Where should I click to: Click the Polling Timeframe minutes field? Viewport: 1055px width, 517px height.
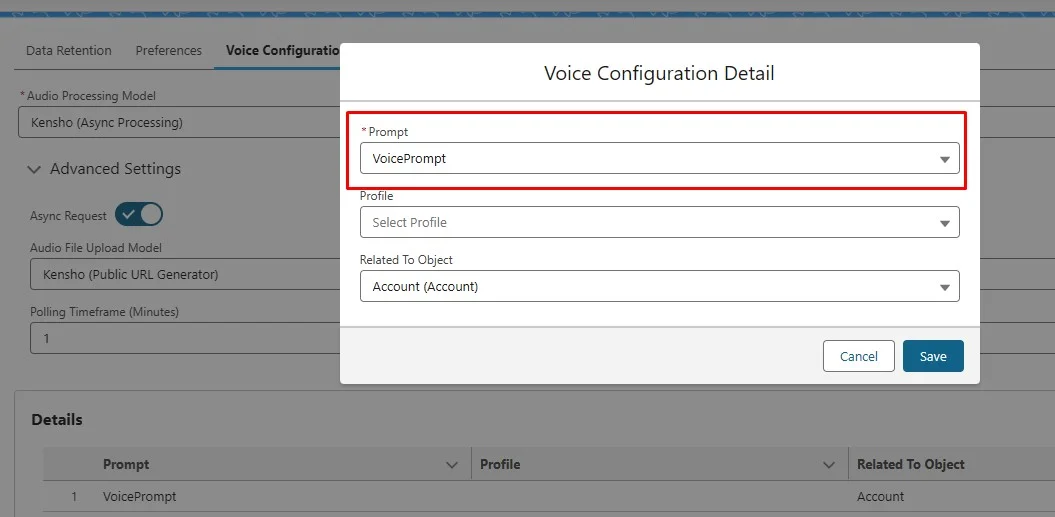tap(185, 338)
